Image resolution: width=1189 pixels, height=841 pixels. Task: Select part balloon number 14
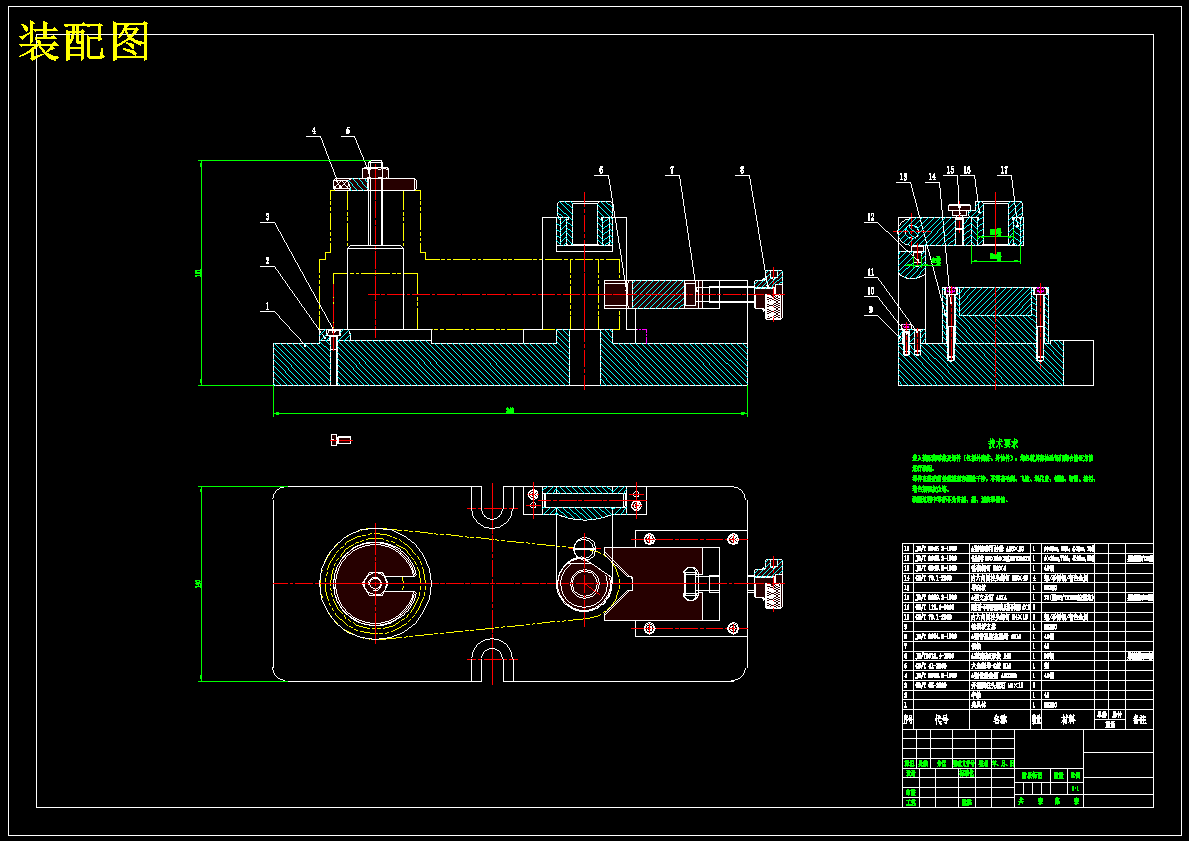coord(933,177)
